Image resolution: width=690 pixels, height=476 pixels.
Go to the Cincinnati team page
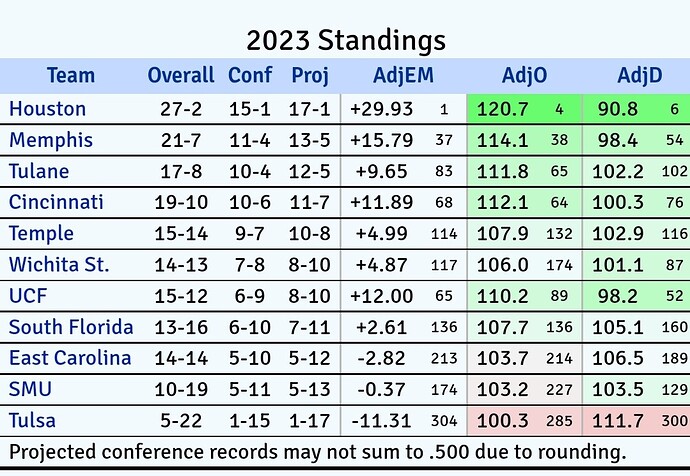click(x=56, y=202)
